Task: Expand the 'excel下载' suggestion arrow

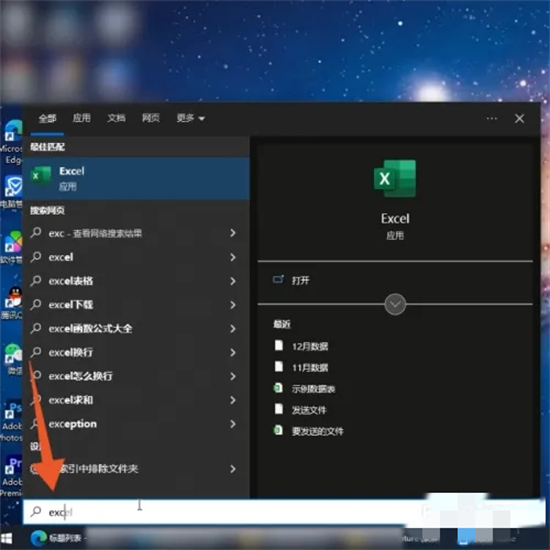Action: tap(233, 305)
